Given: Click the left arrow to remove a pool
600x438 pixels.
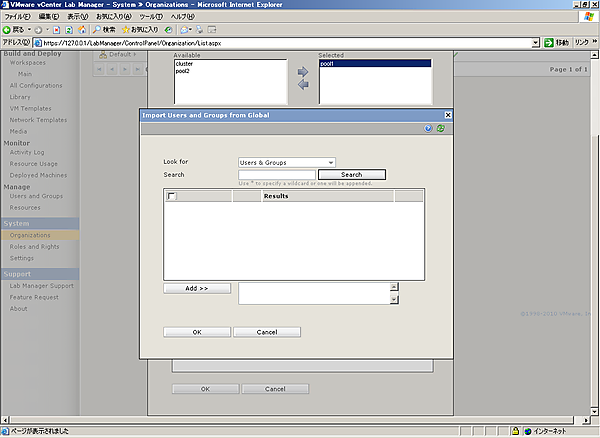Looking at the screenshot, I should tap(303, 85).
